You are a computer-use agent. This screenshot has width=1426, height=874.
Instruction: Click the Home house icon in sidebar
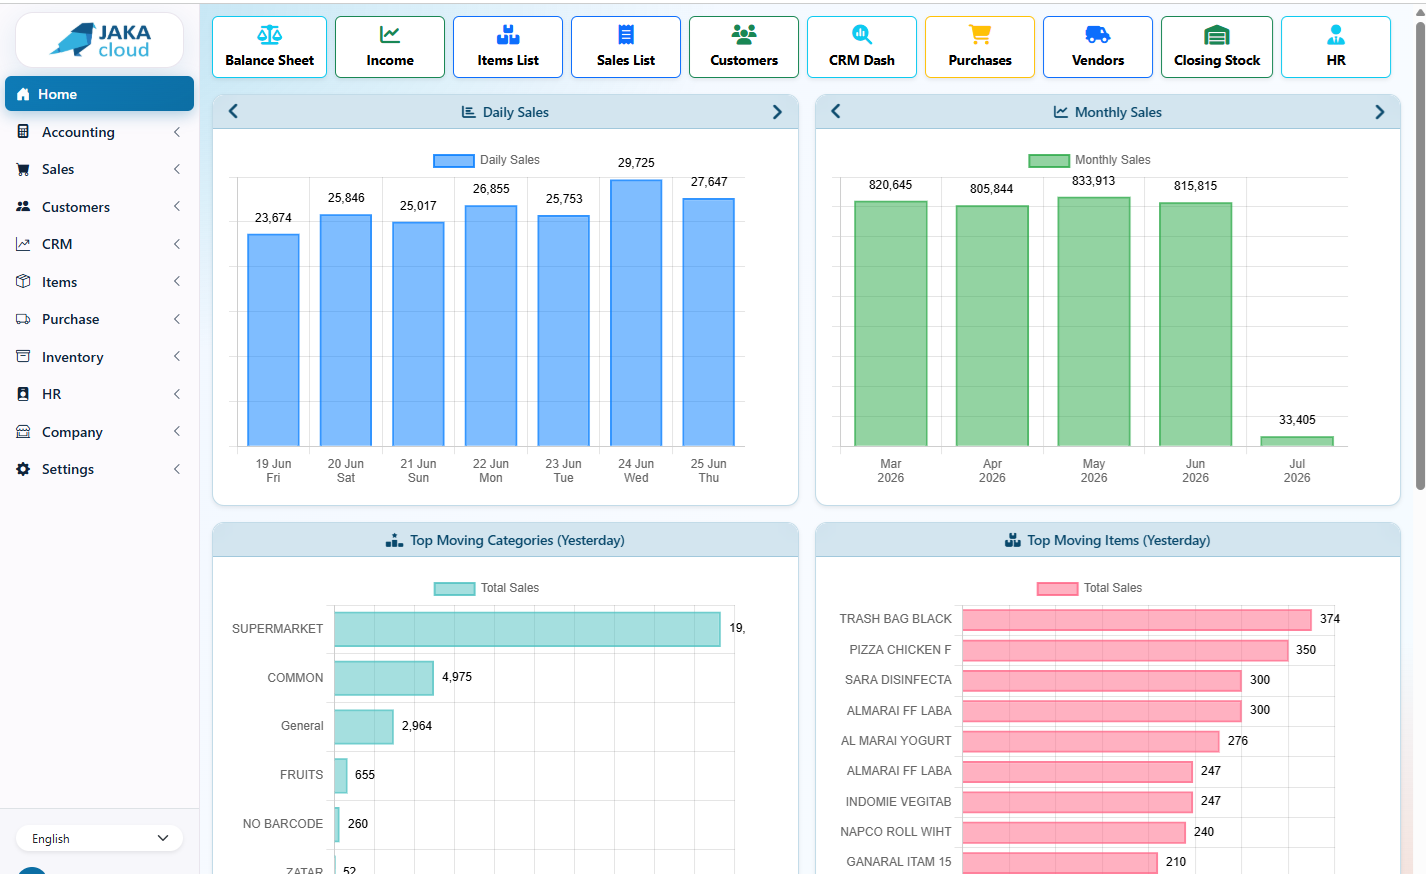coord(23,94)
